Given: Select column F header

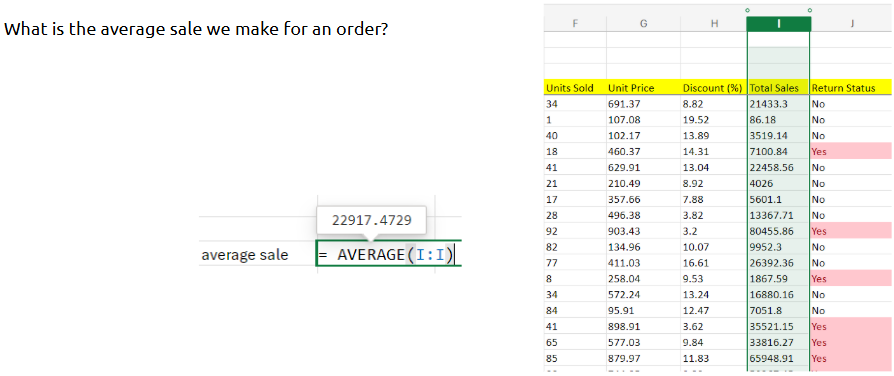Looking at the screenshot, I should (x=575, y=25).
